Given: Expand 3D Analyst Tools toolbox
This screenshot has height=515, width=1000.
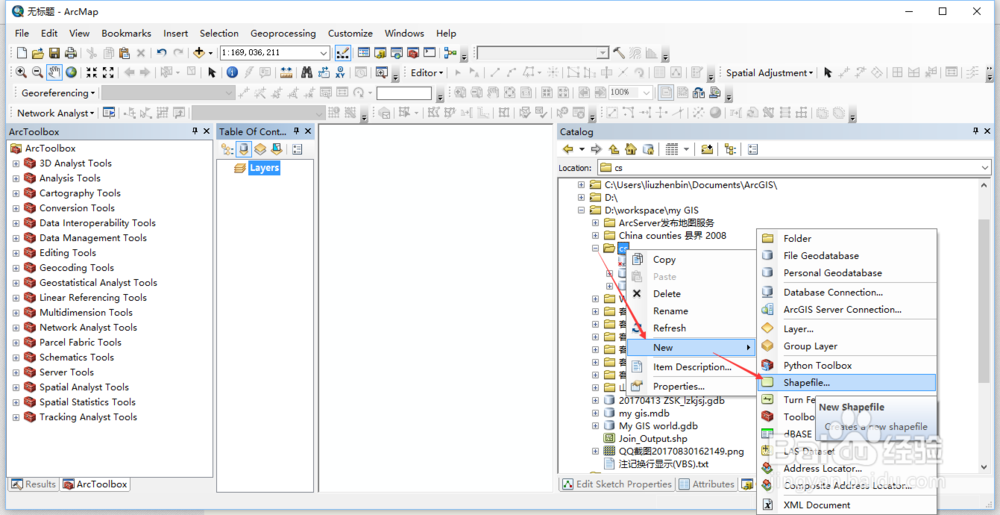Looking at the screenshot, I should 16,163.
